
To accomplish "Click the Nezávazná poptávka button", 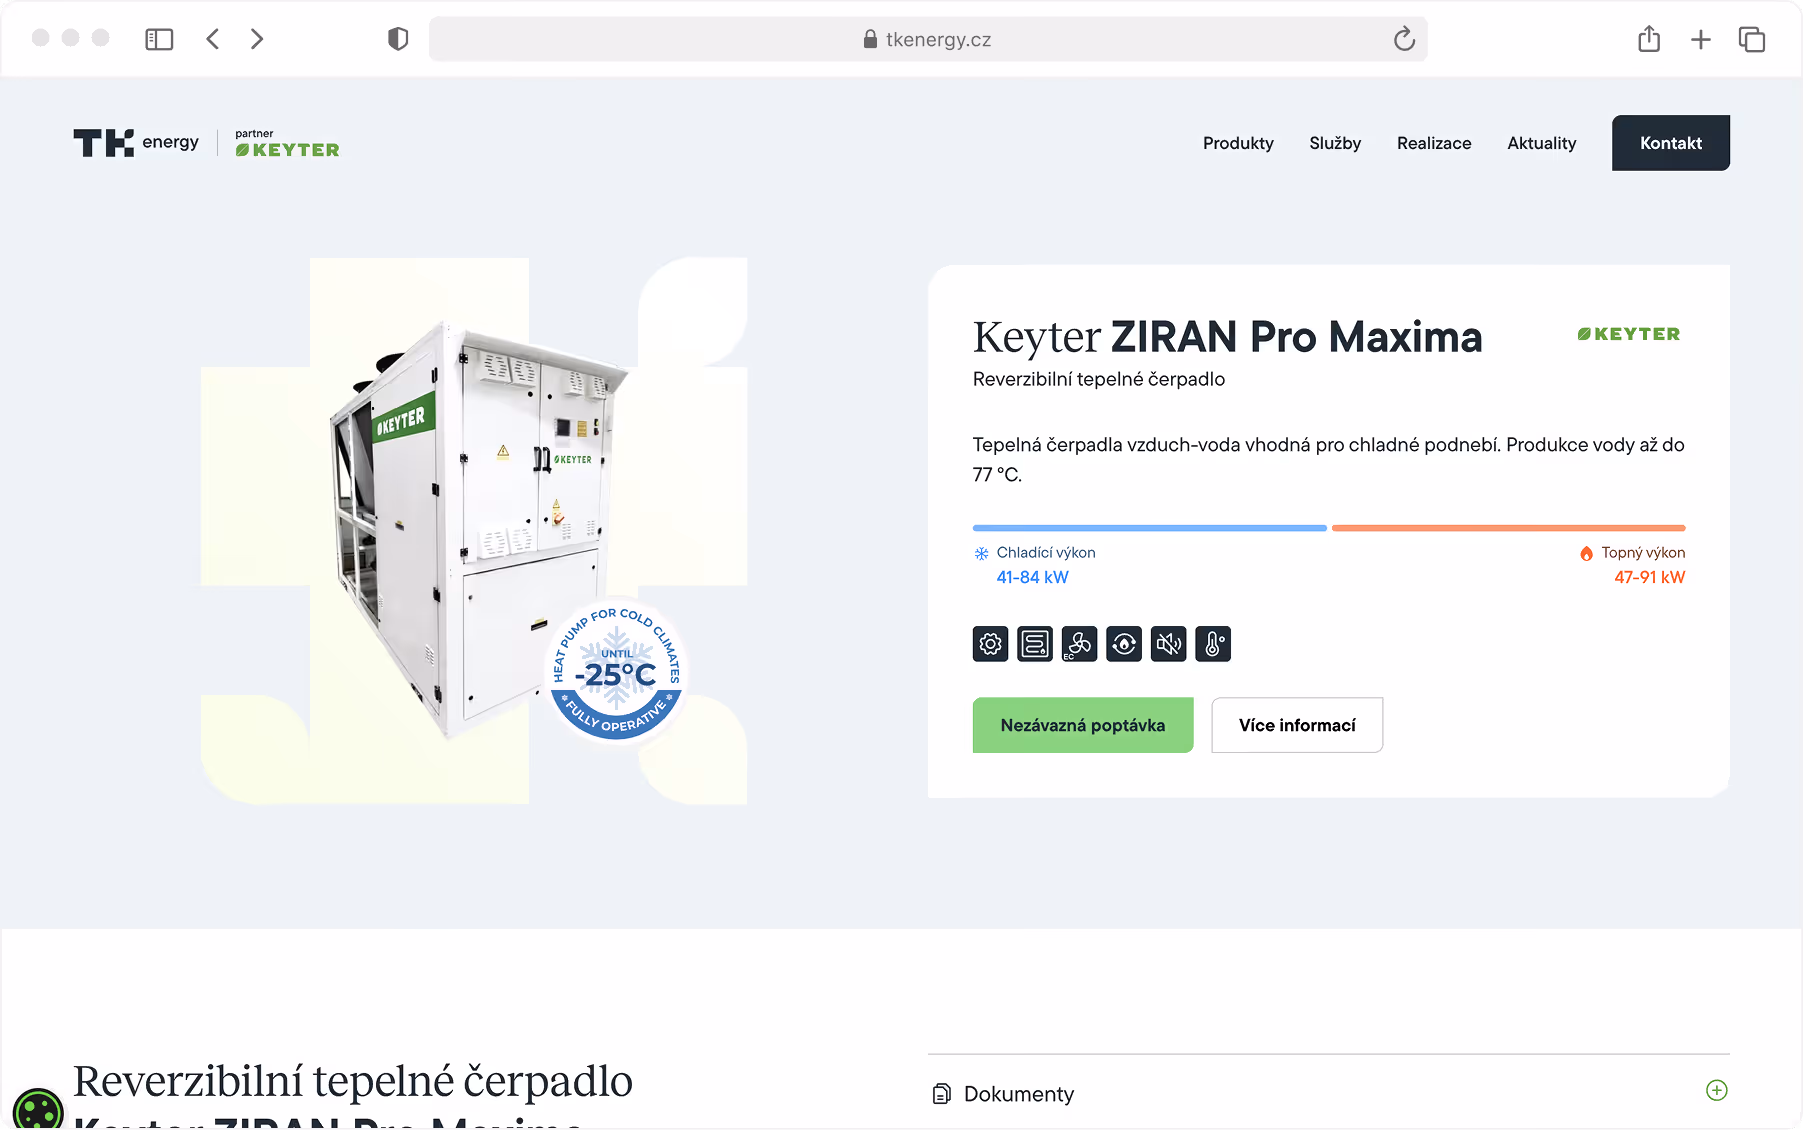I will (1083, 725).
